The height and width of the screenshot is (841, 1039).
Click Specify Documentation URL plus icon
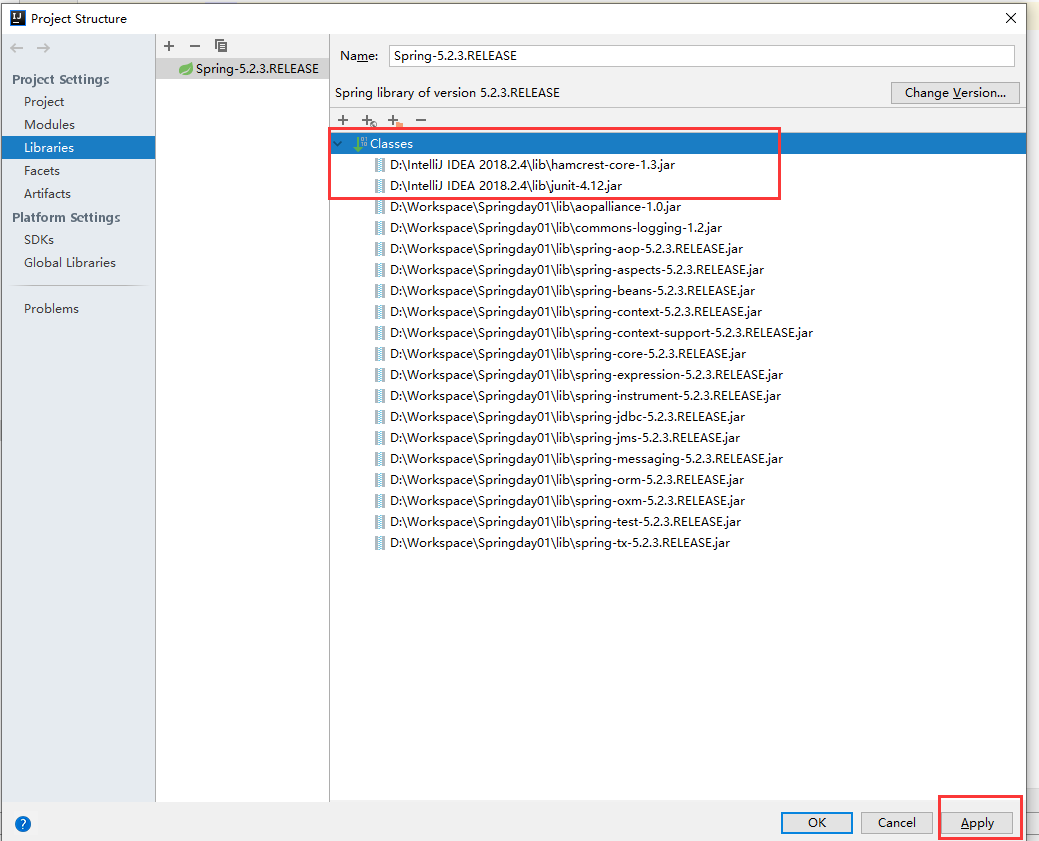pyautogui.click(x=369, y=120)
